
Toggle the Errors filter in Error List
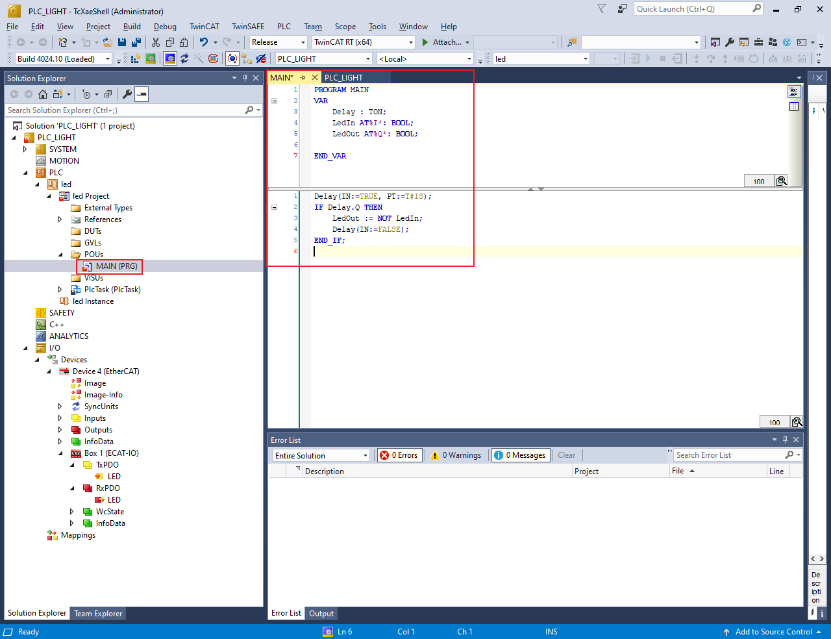pyautogui.click(x=399, y=455)
